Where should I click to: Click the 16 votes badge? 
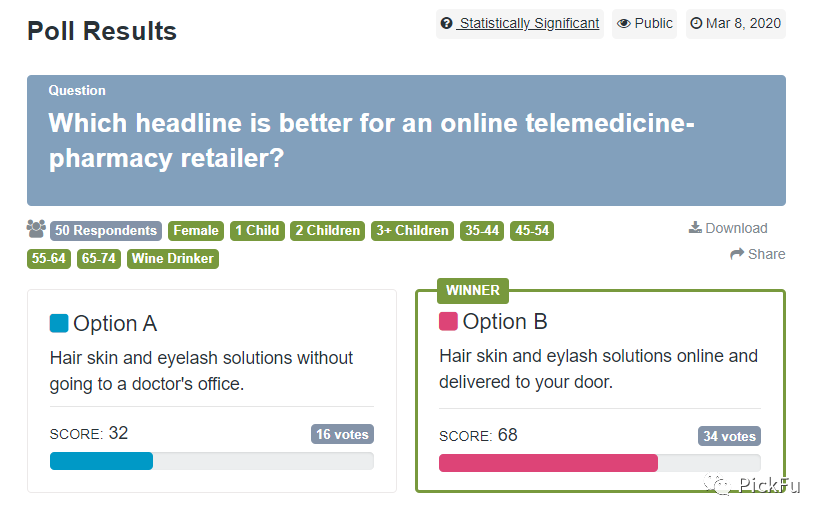(x=342, y=434)
